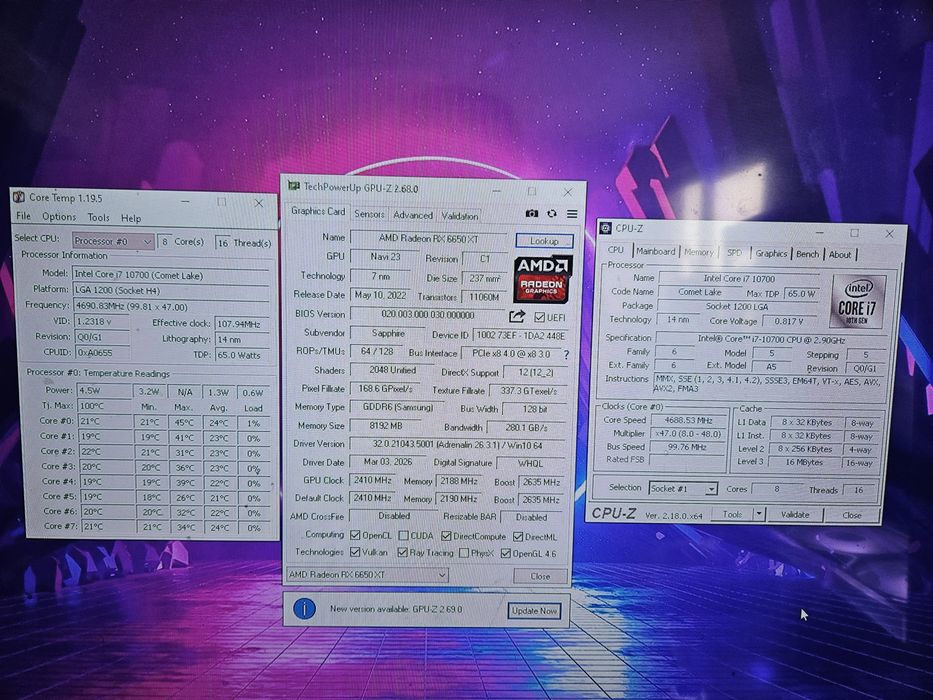Click the GPU-Z screenshot camera icon
The width and height of the screenshot is (933, 700).
(x=531, y=213)
